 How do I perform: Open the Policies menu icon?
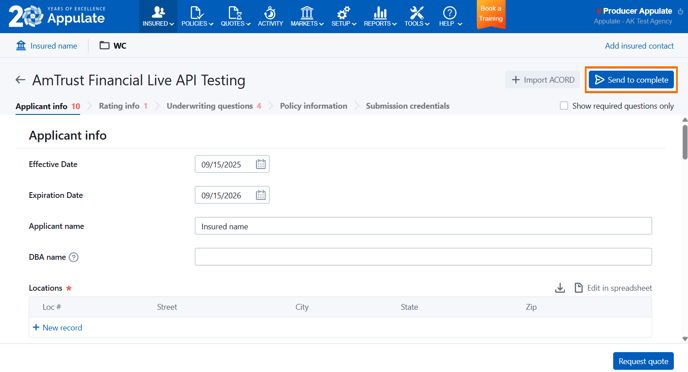(x=197, y=12)
